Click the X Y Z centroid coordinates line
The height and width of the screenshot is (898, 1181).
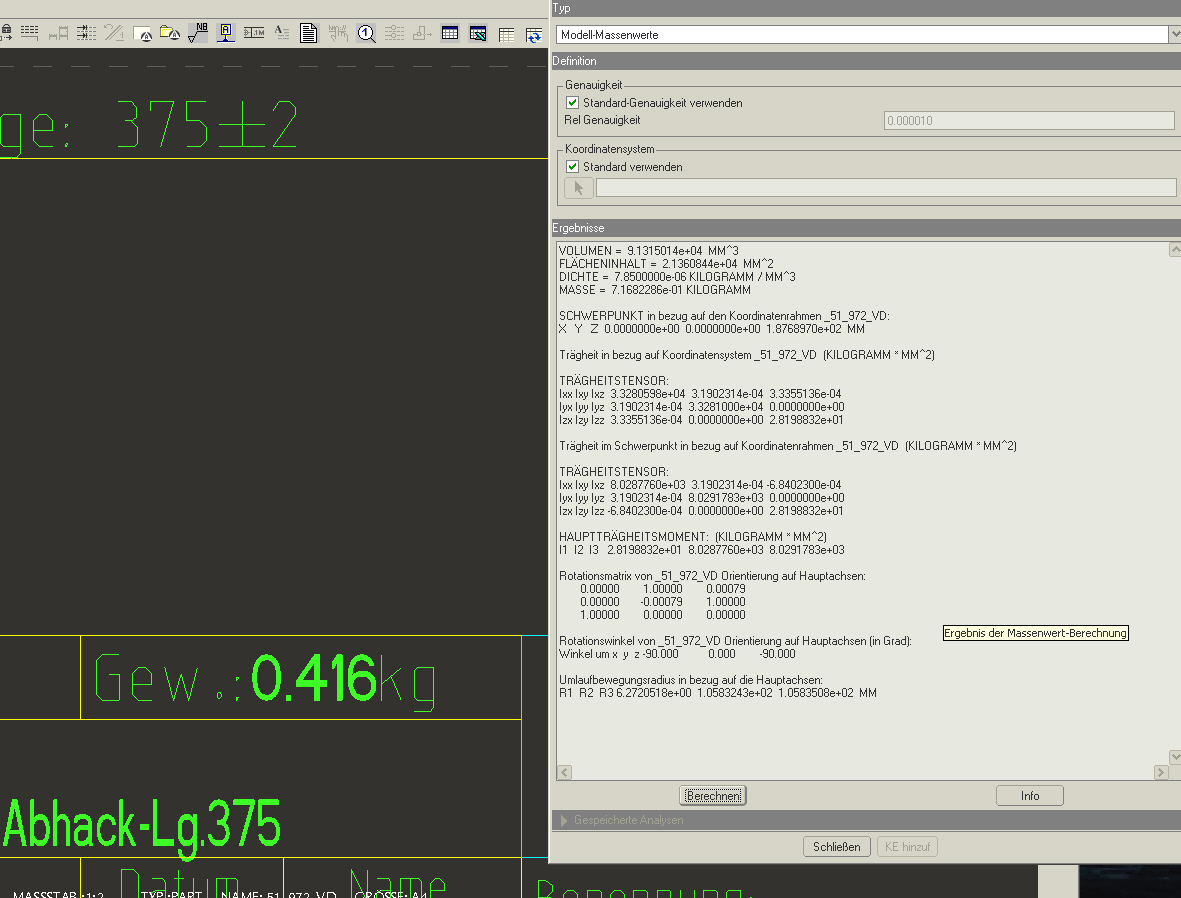(x=712, y=328)
